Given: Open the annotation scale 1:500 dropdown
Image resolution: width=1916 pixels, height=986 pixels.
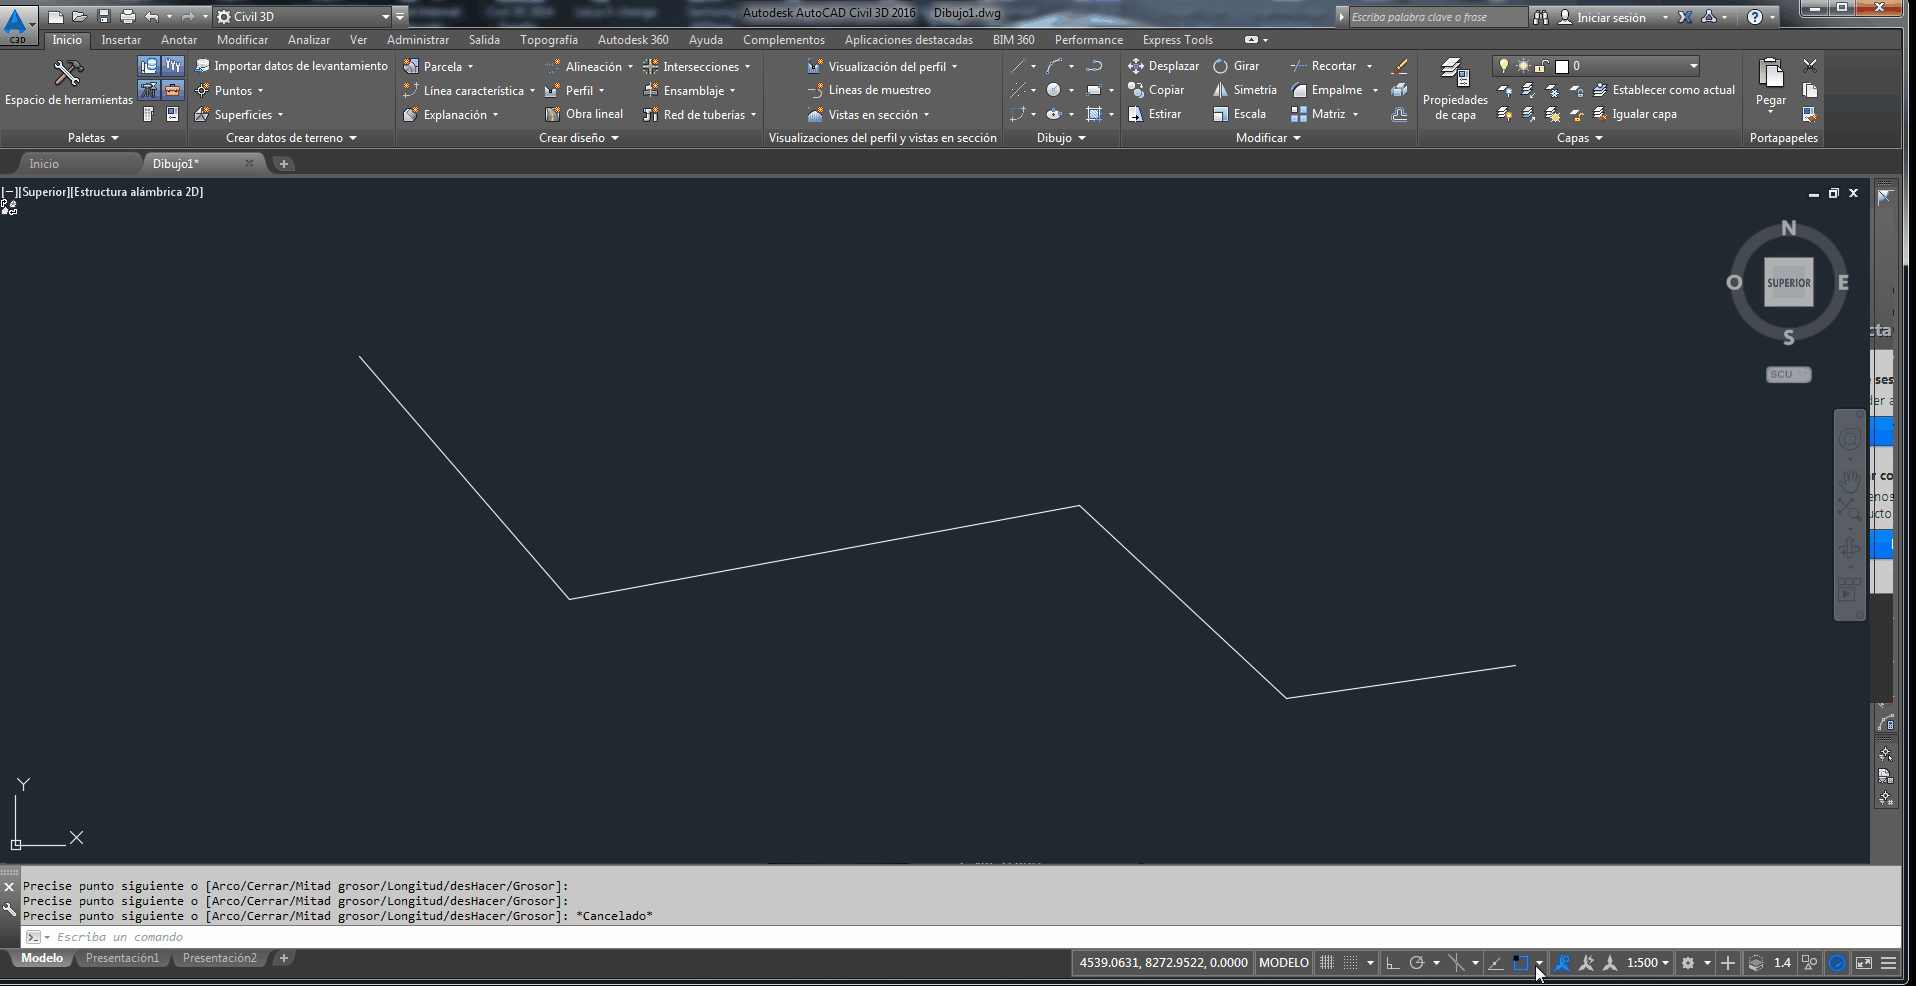Looking at the screenshot, I should coord(1647,963).
